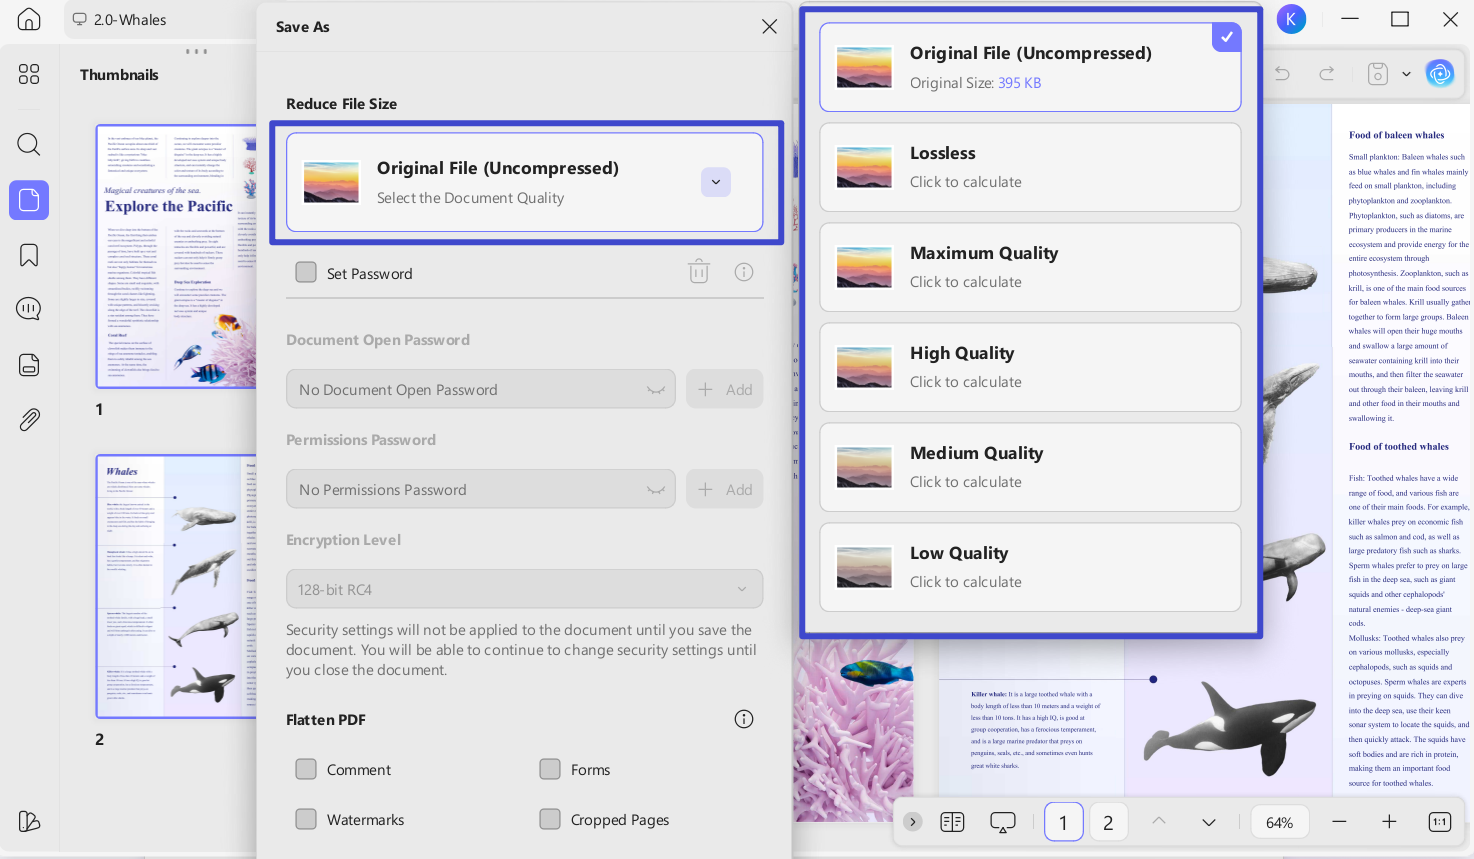Close the Save As dialog

coord(769,27)
